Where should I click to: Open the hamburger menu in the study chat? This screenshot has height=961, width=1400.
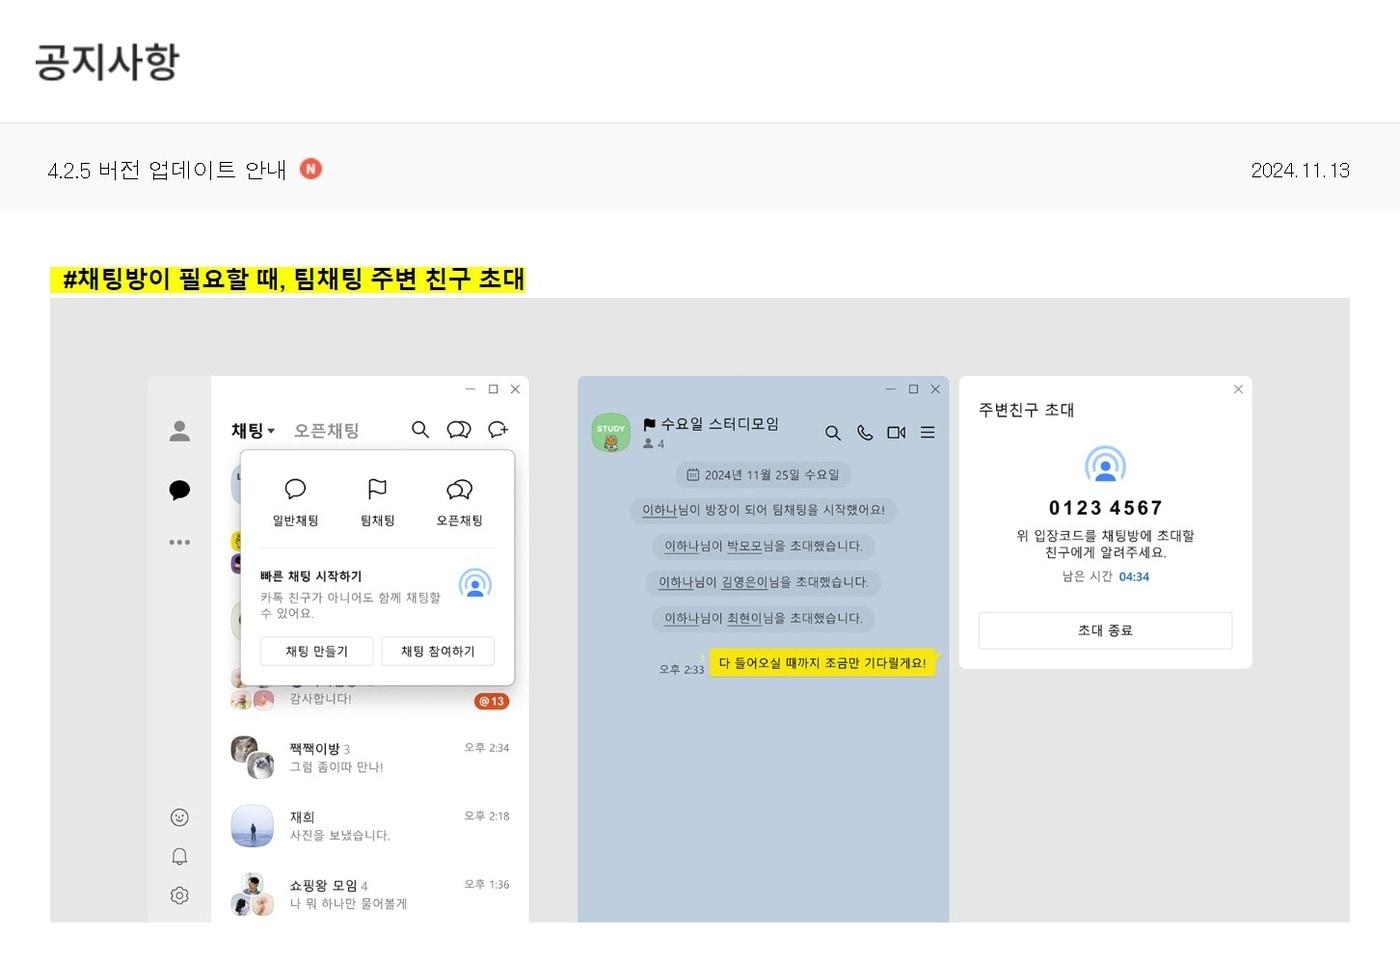(x=927, y=433)
